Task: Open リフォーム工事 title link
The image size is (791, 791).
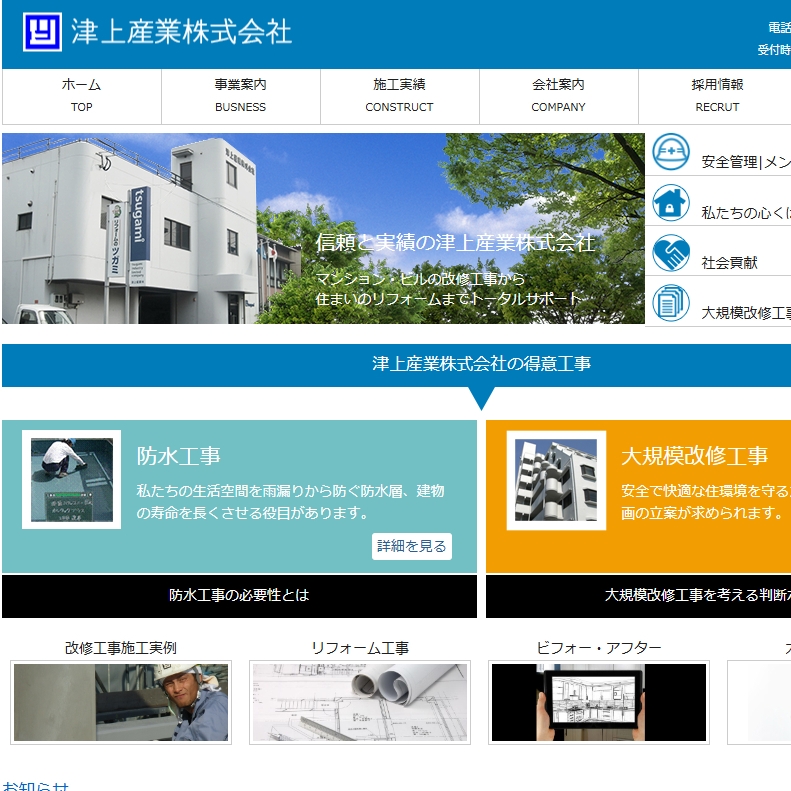Action: (360, 648)
